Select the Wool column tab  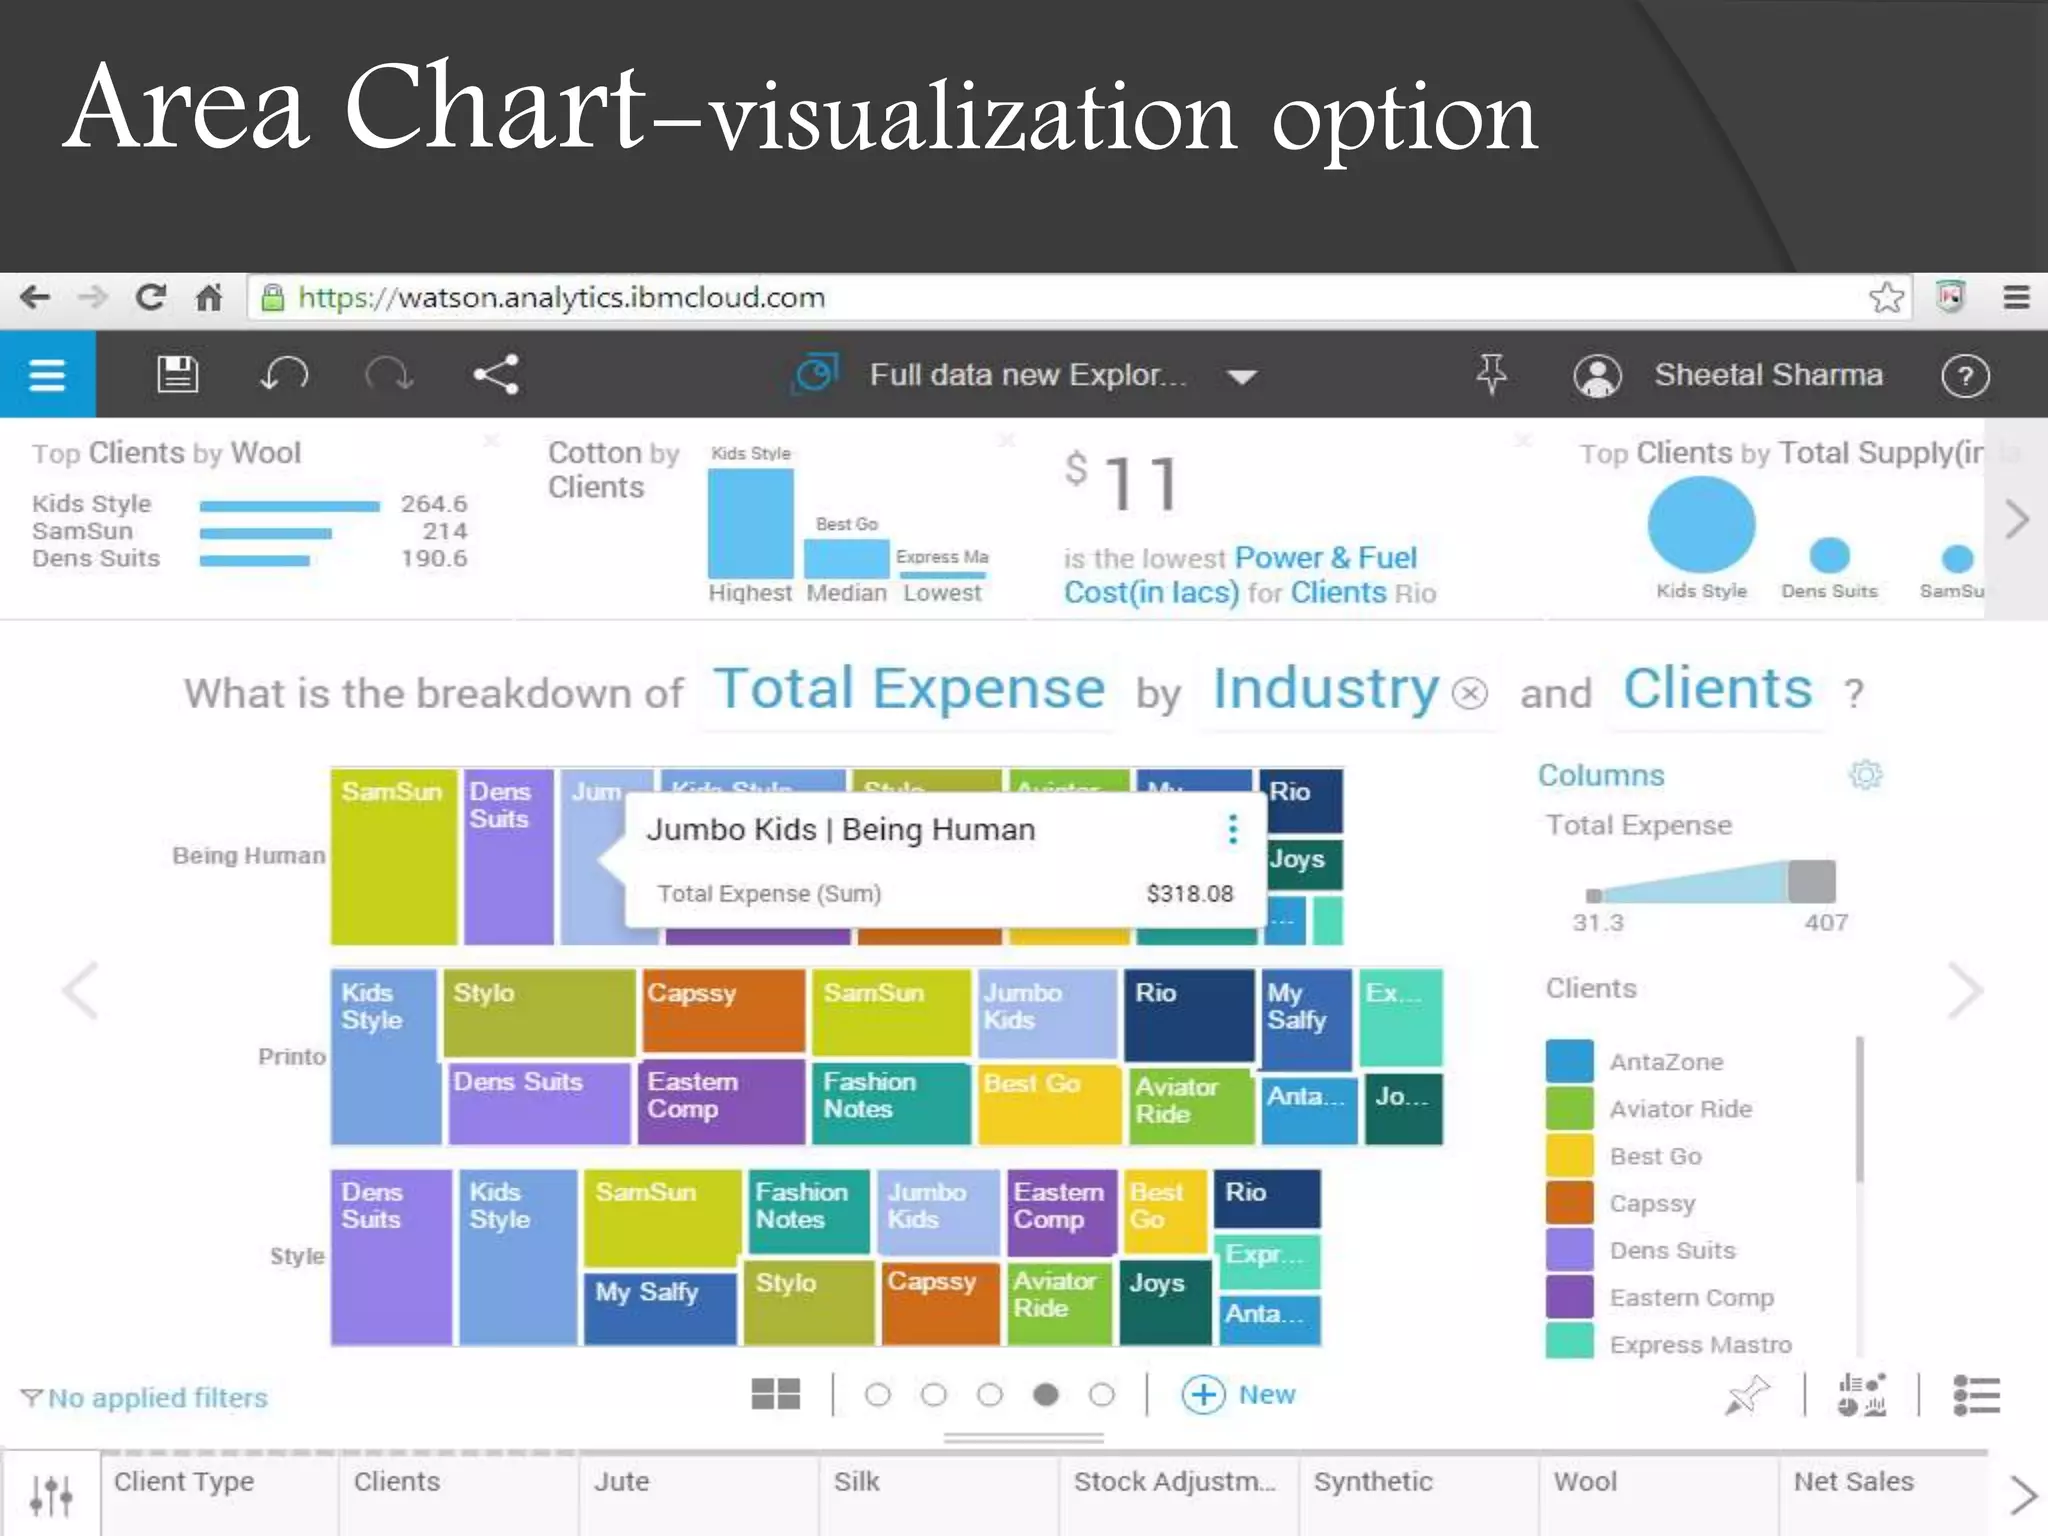point(1659,1494)
